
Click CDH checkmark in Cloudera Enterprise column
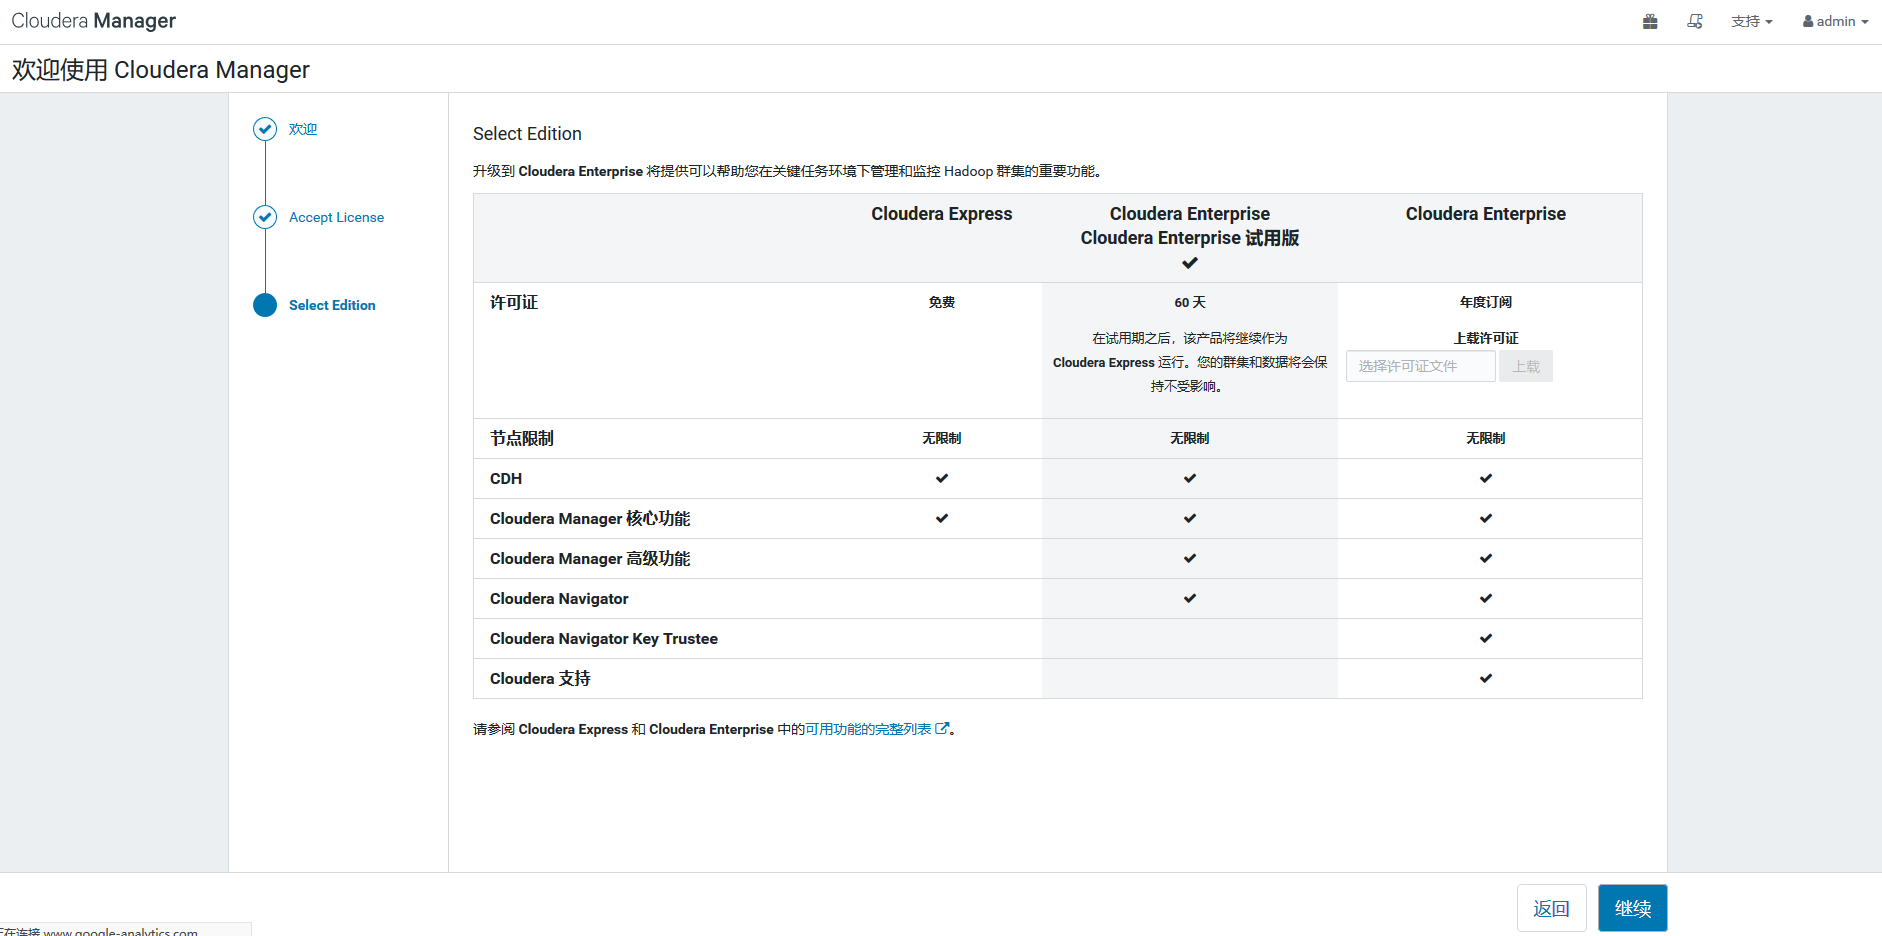tap(1486, 478)
